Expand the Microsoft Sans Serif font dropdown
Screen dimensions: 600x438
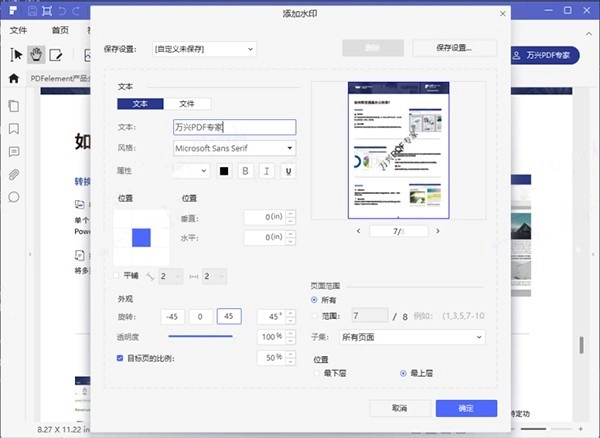[x=234, y=148]
